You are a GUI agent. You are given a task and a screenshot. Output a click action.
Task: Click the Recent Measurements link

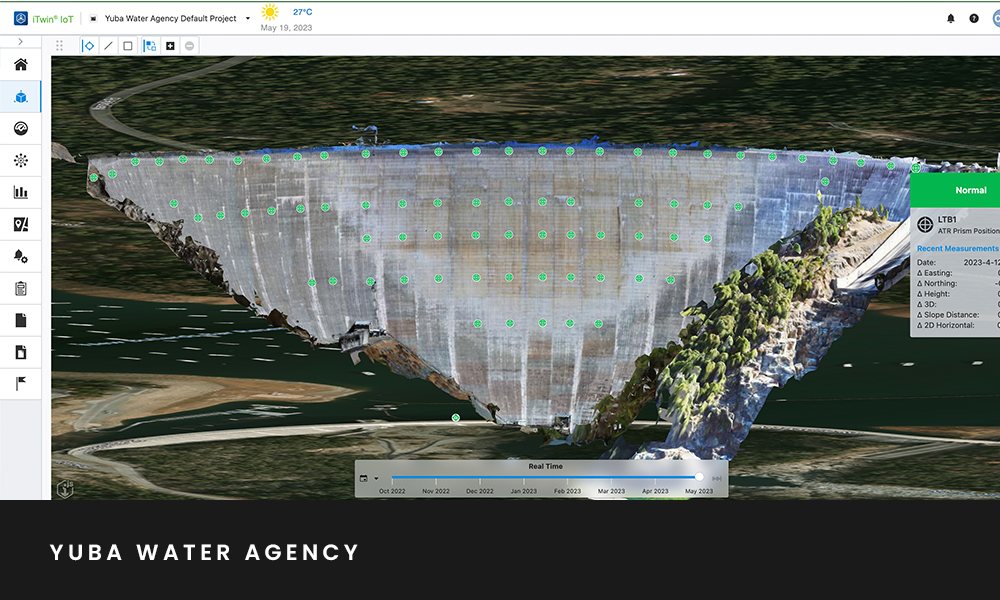coord(957,248)
